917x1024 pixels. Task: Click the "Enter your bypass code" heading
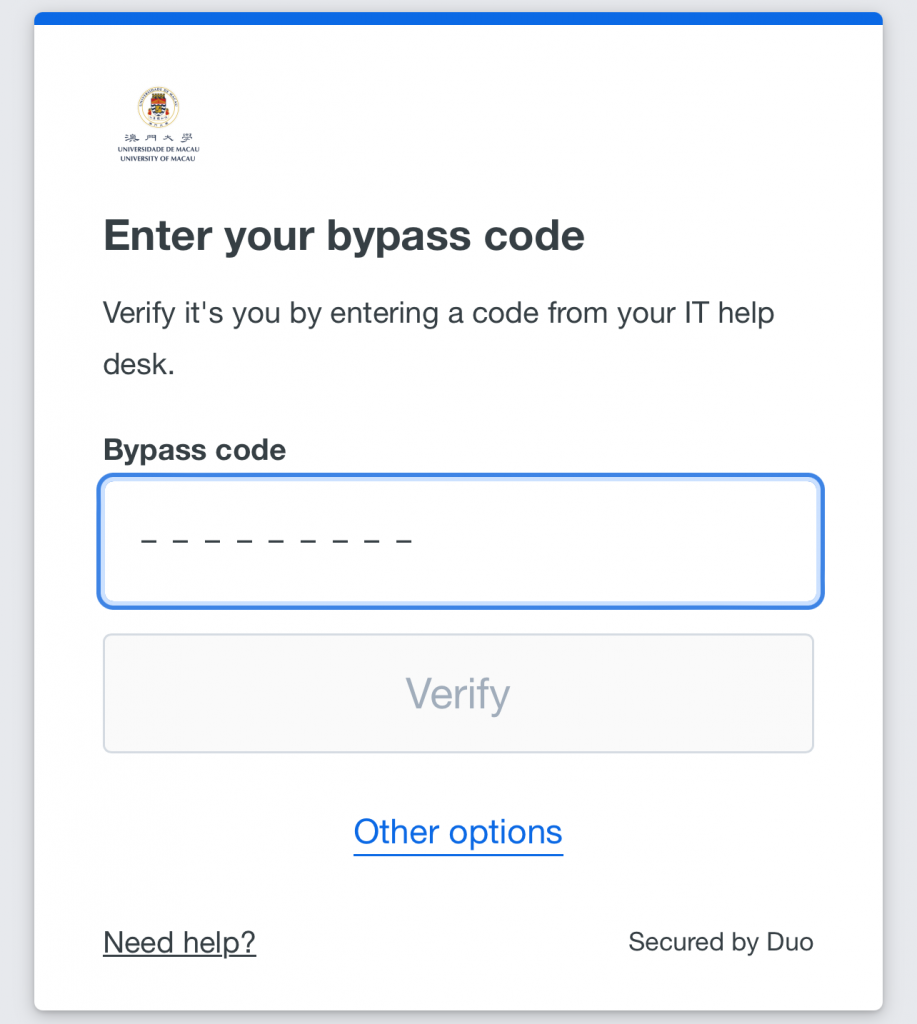(x=344, y=237)
